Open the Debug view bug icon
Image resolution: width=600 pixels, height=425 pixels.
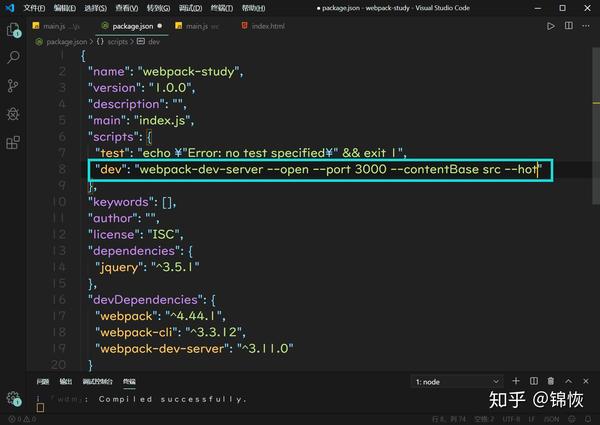click(x=13, y=114)
